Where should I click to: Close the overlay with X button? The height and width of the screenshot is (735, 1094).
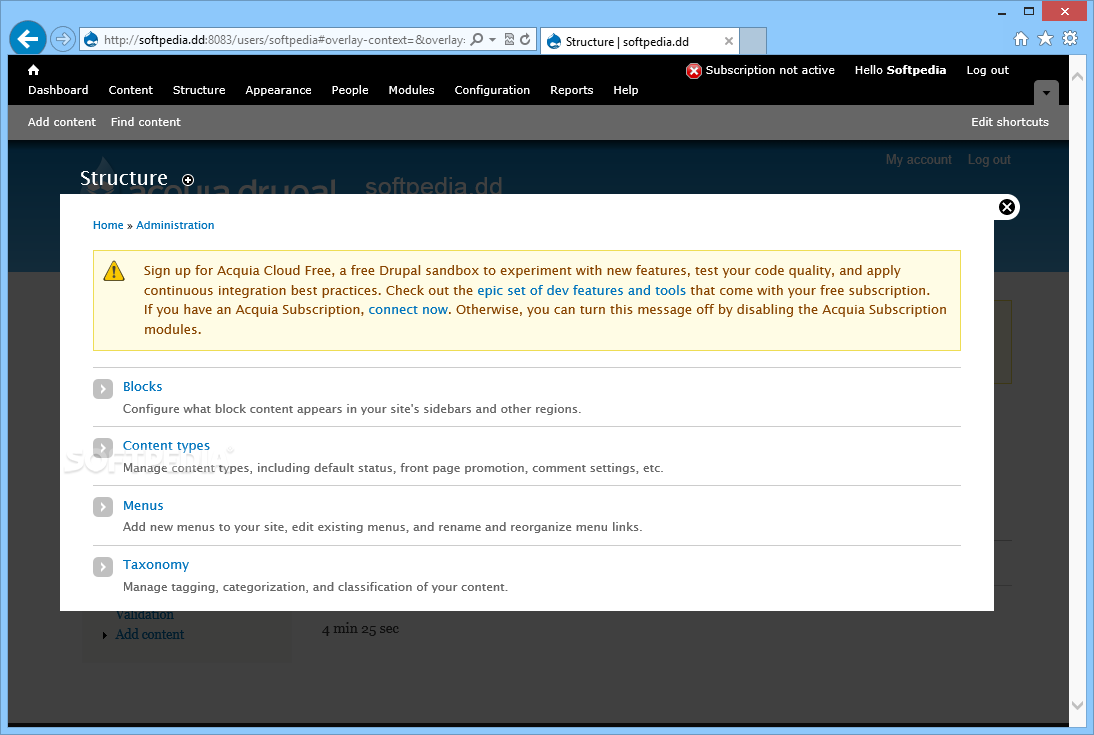(x=1006, y=207)
